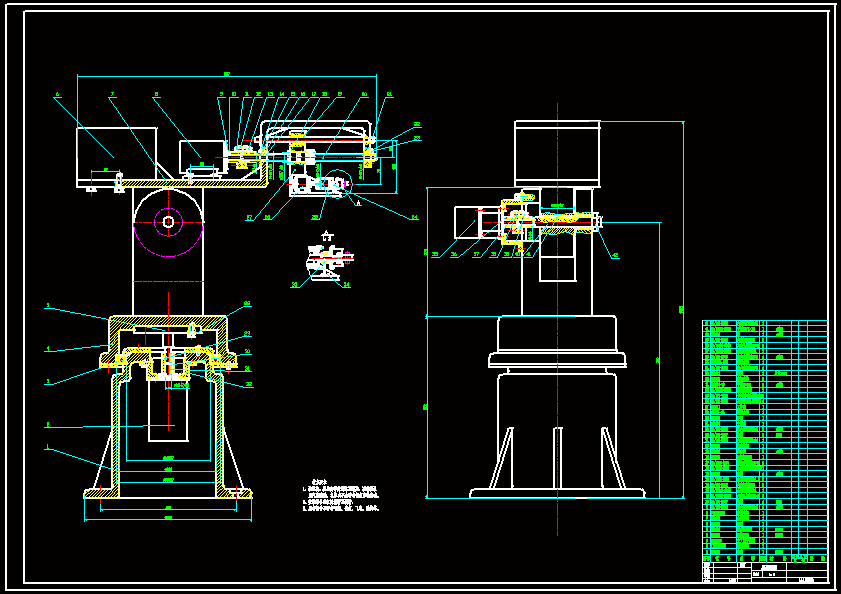Click overall height dimension right of side view

point(683,310)
